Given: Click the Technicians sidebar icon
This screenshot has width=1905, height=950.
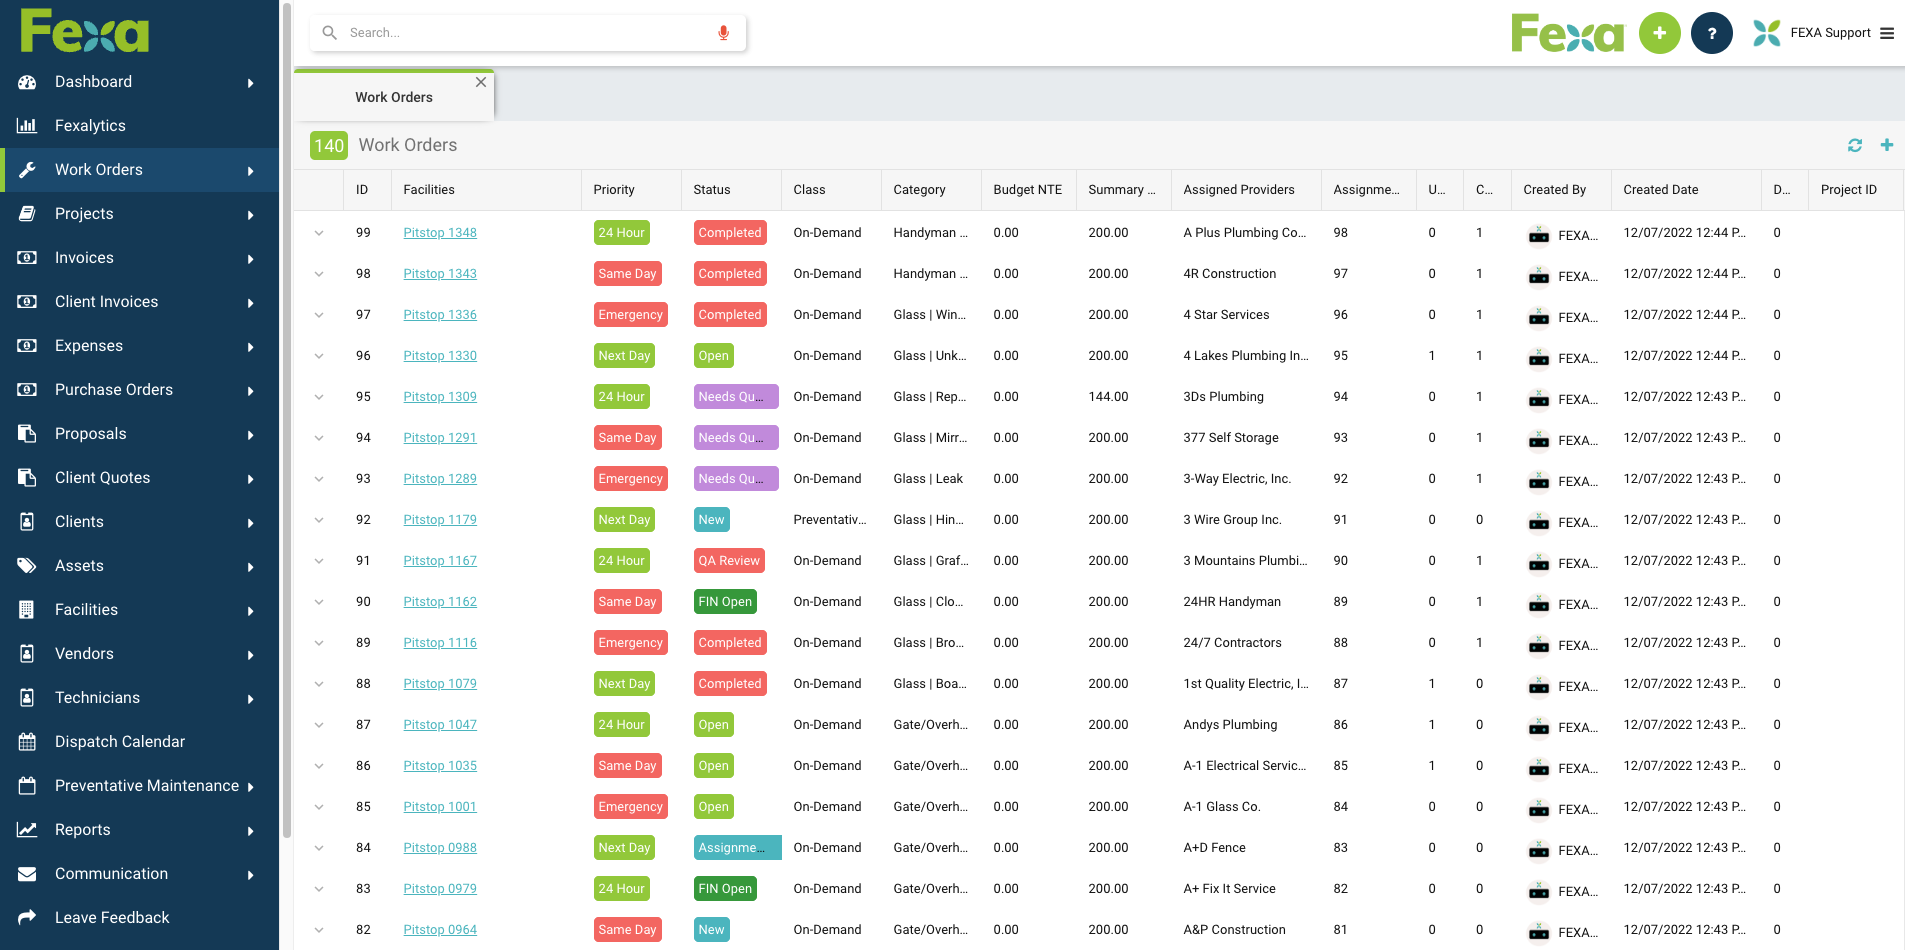Looking at the screenshot, I should point(26,697).
